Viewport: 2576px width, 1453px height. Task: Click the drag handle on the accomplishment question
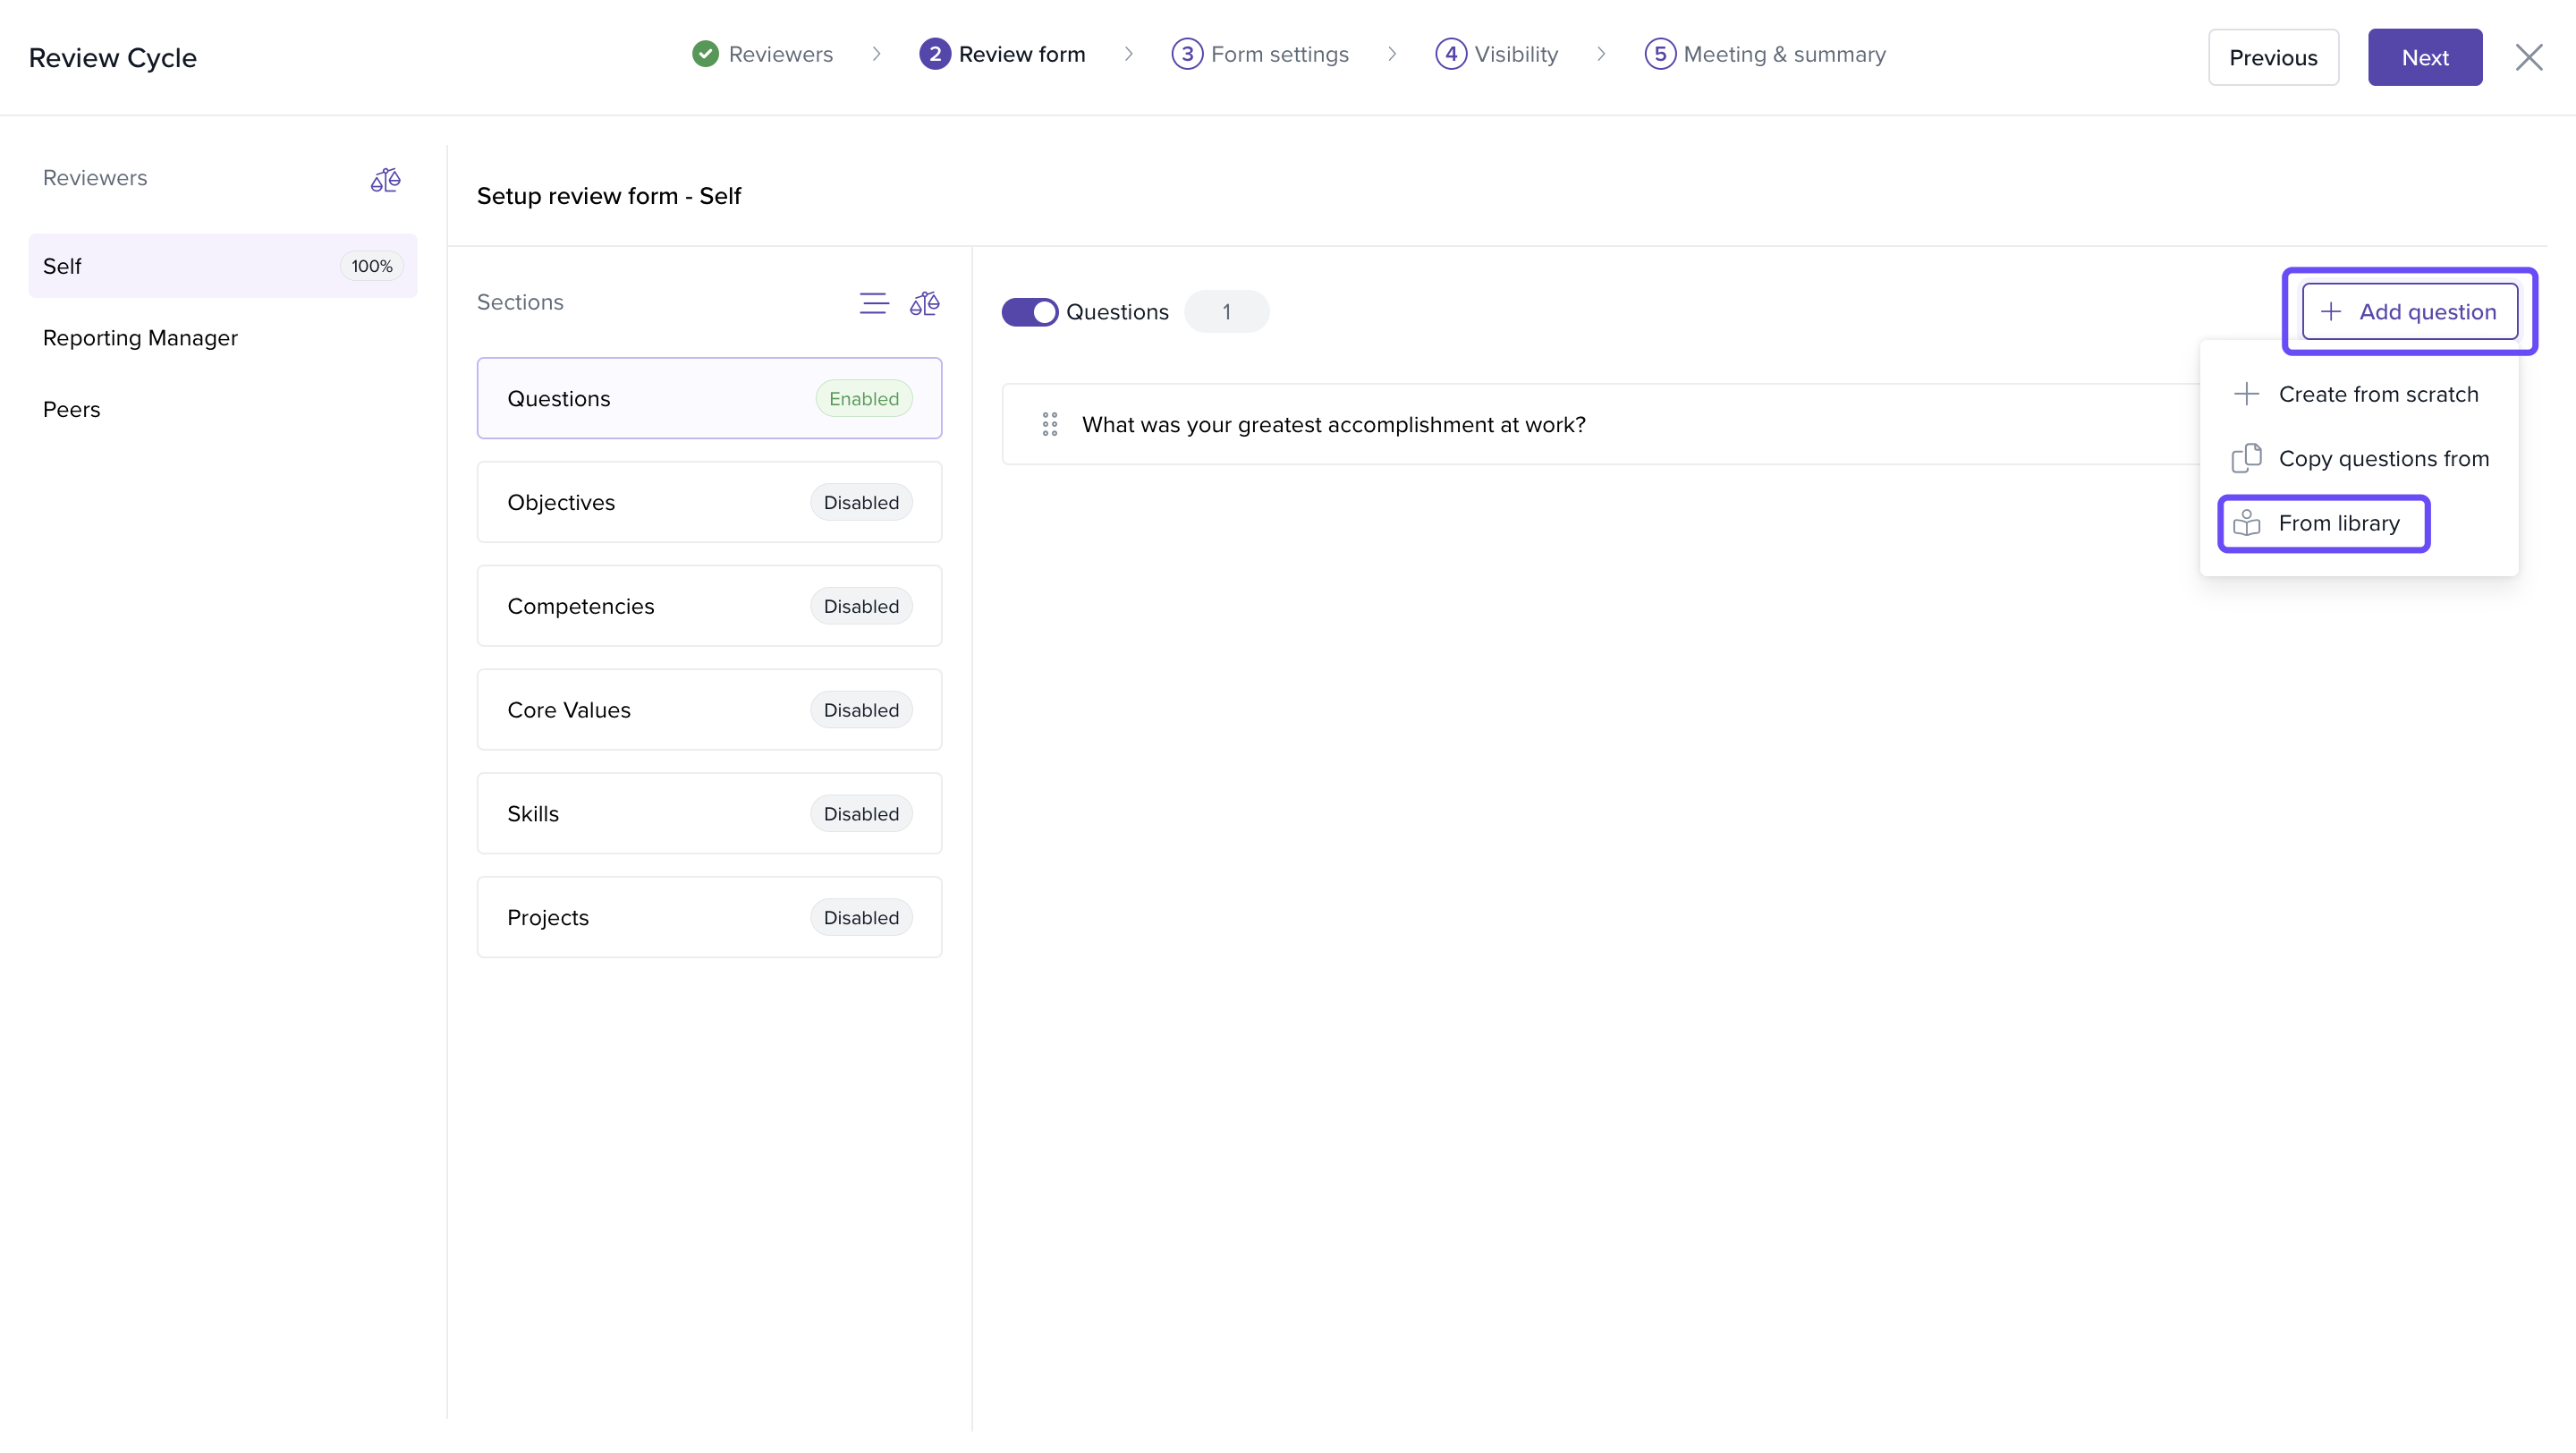tap(1049, 424)
